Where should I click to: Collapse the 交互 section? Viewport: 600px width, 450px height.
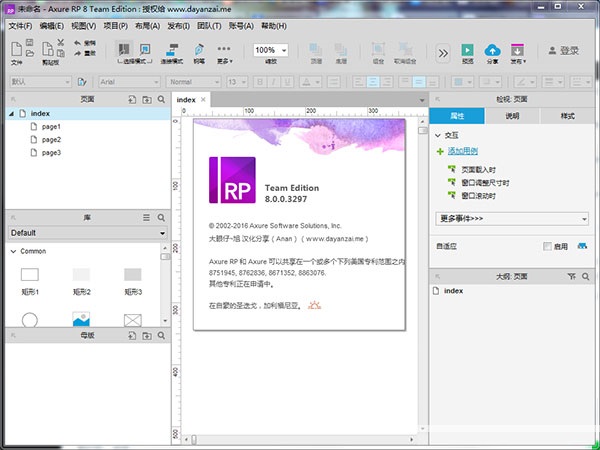(438, 135)
